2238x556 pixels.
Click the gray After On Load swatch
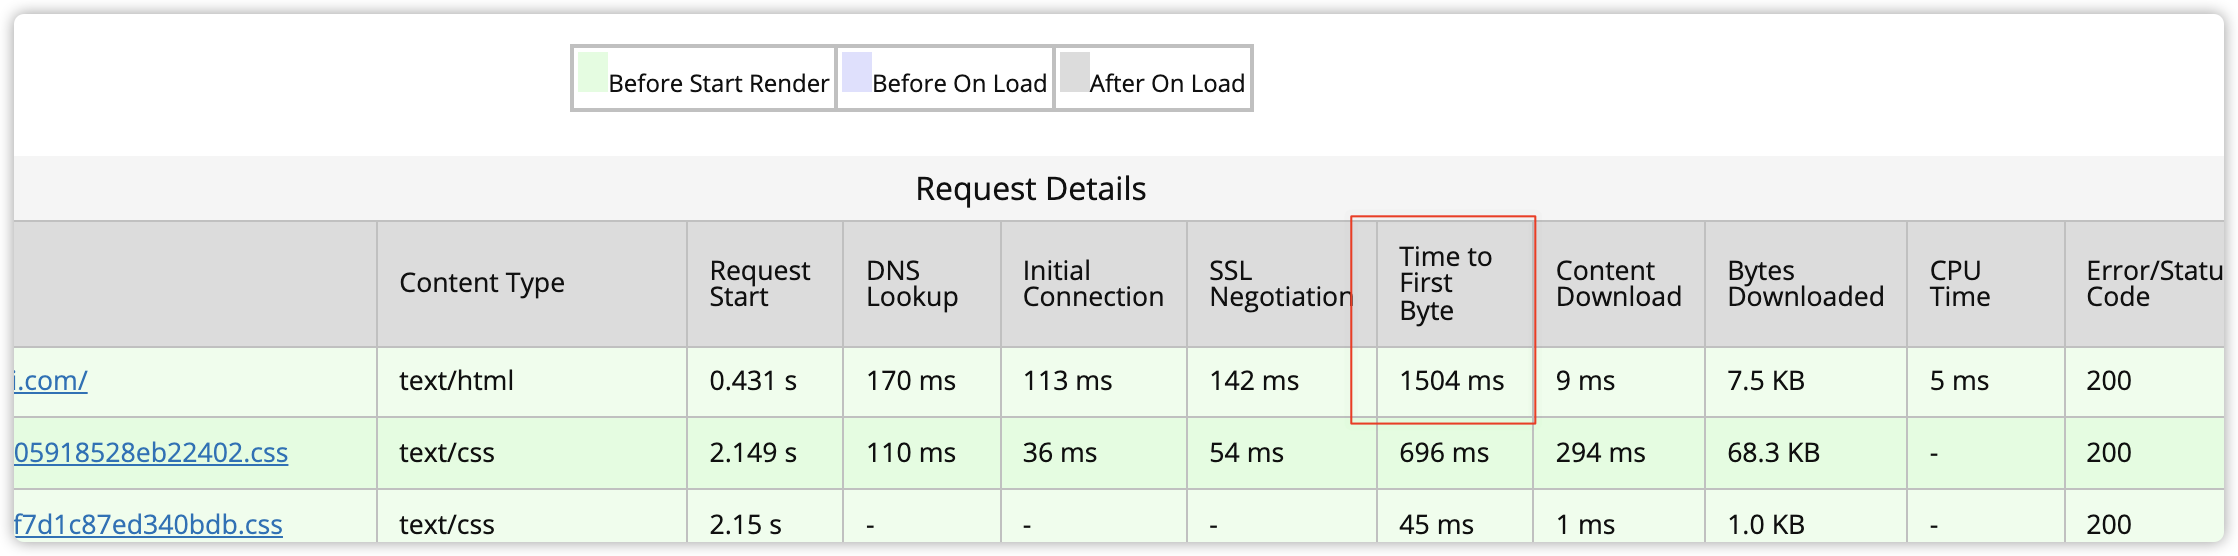(1074, 73)
